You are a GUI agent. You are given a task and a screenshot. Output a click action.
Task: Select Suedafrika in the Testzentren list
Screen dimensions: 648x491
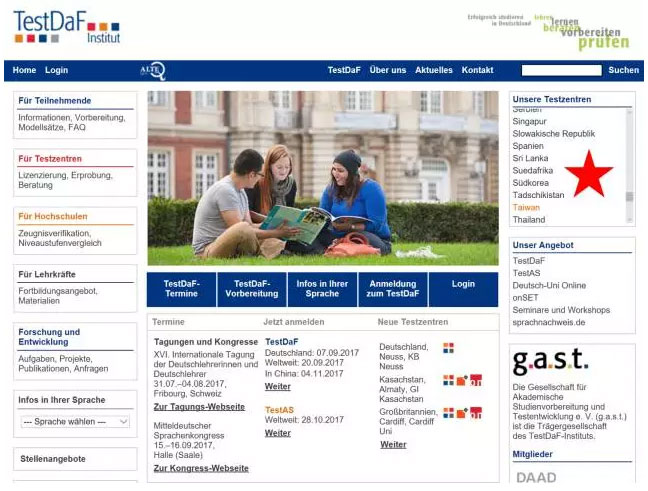533,170
